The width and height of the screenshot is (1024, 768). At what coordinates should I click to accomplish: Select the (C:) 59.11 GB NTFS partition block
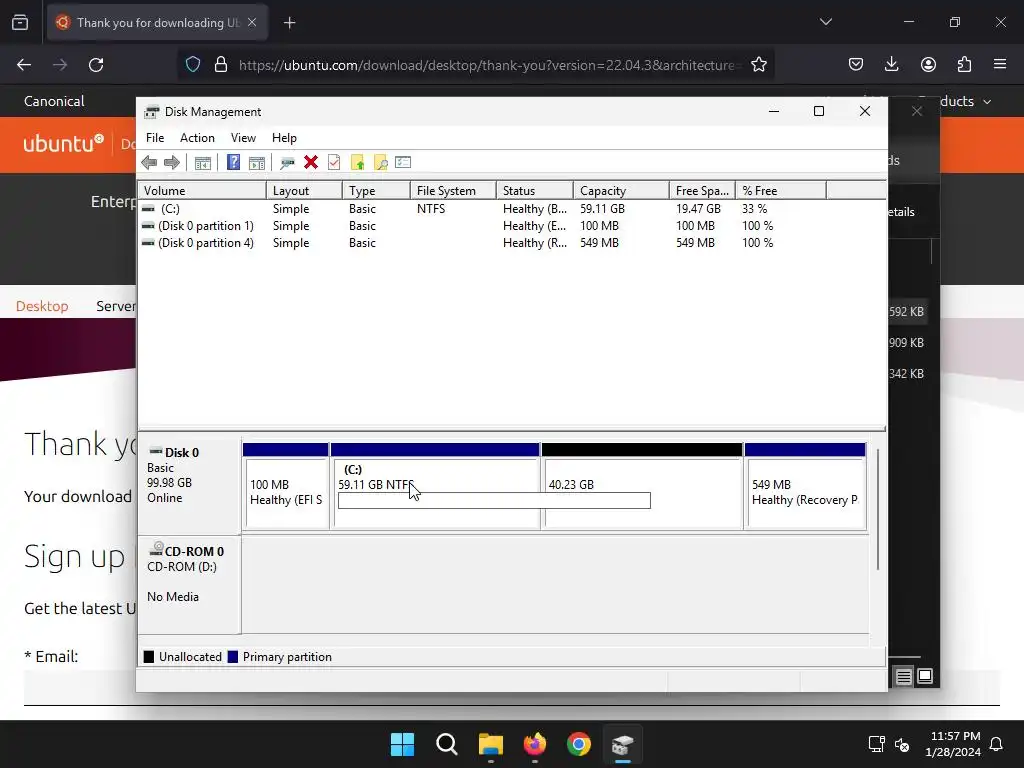click(x=436, y=486)
